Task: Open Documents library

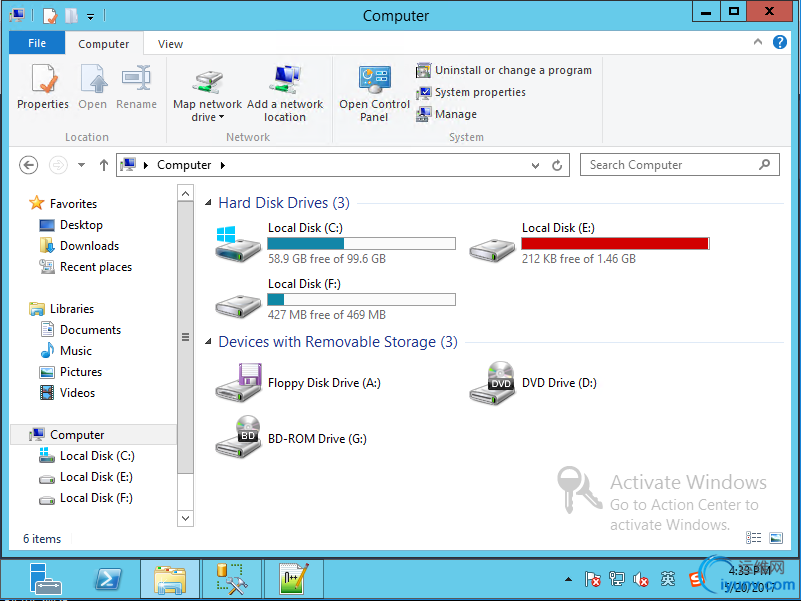Action: coord(81,330)
